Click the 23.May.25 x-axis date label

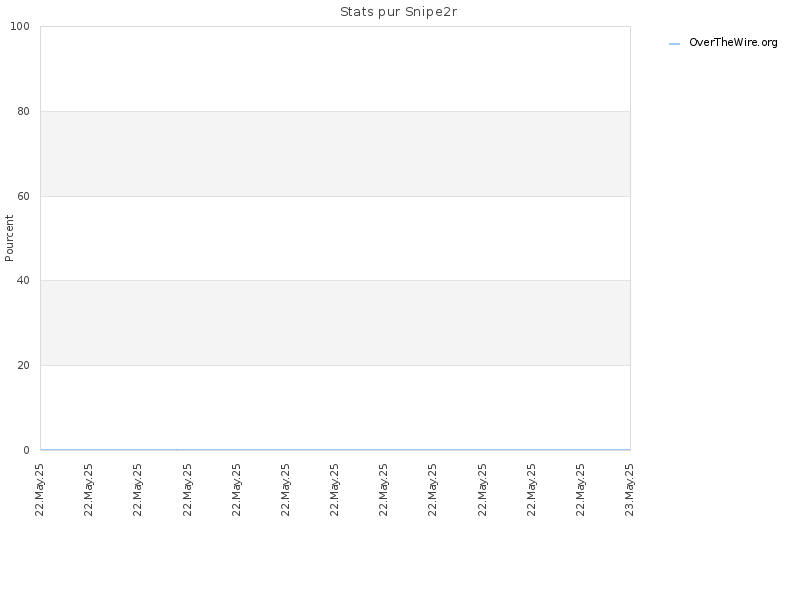tap(629, 490)
